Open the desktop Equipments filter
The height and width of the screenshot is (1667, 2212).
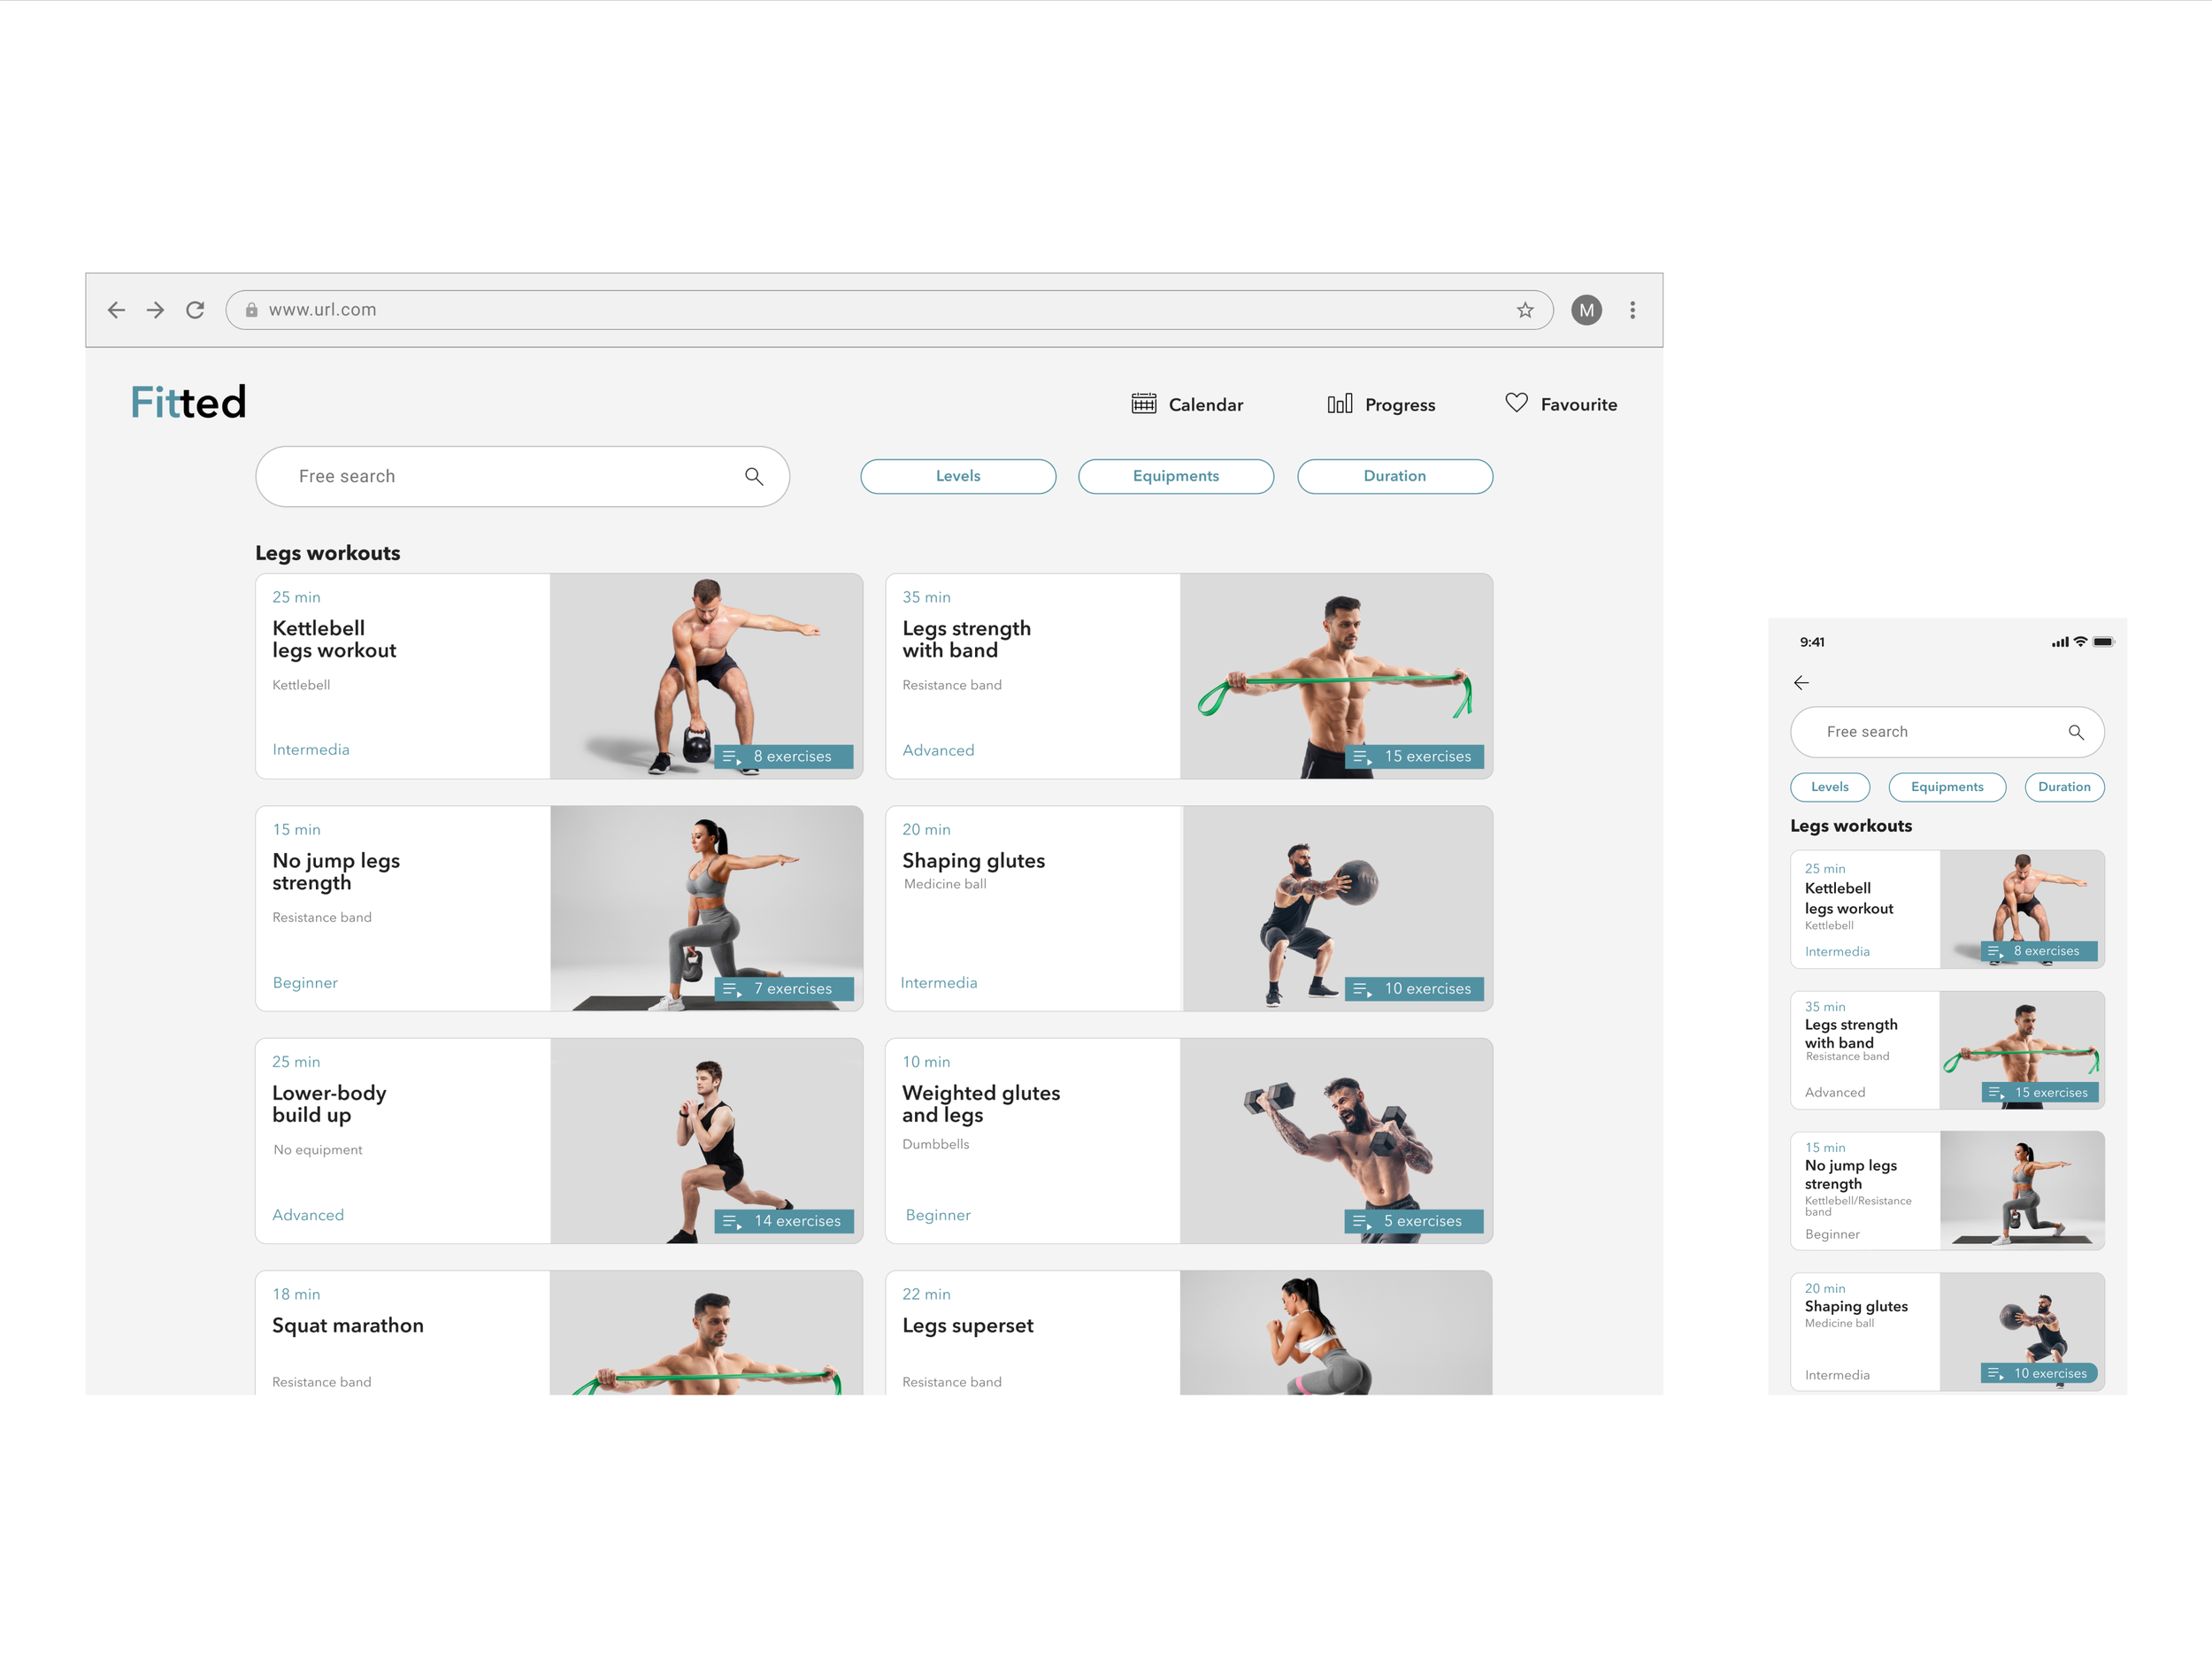(1175, 476)
